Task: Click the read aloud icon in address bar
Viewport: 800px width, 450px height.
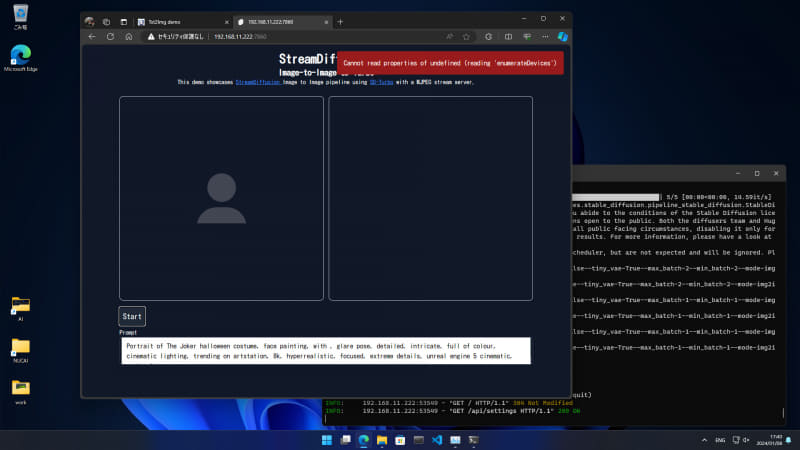Action: 449,37
